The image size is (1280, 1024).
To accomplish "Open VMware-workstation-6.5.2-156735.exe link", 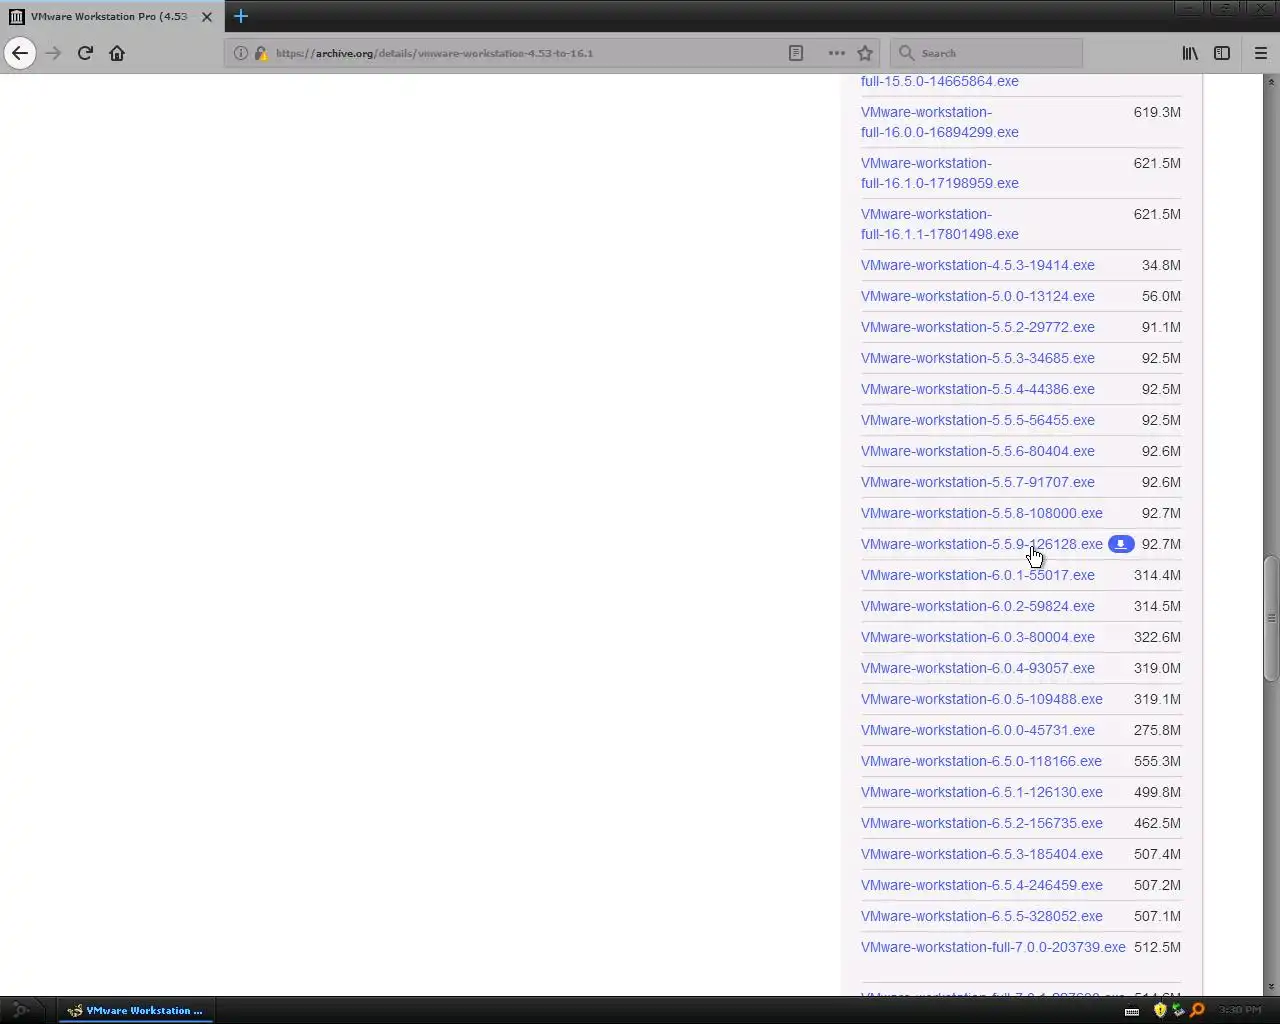I will click(982, 823).
